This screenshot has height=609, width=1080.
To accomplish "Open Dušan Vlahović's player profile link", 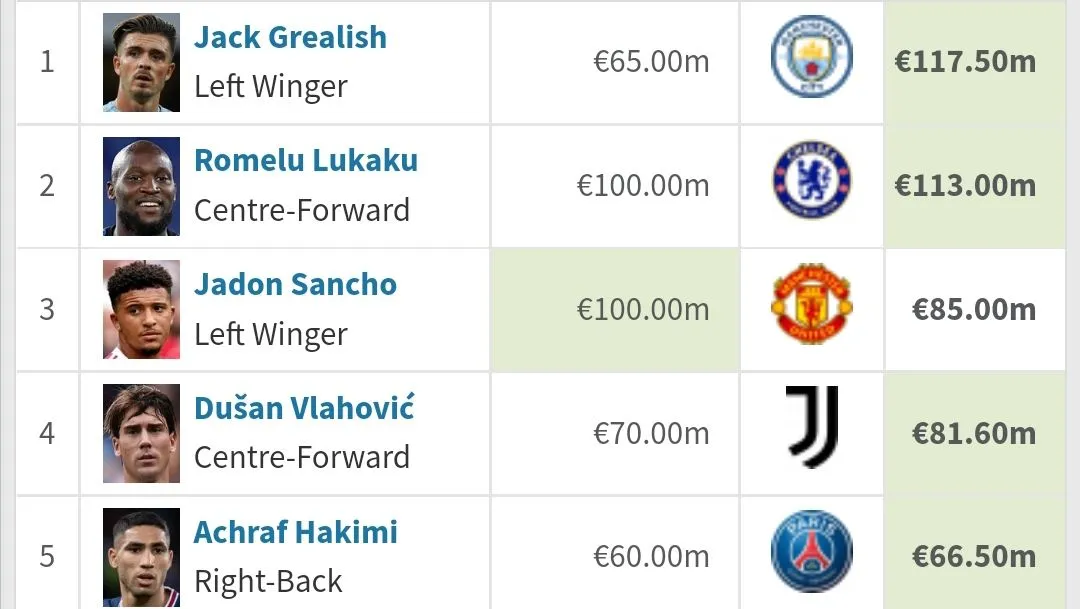I will click(304, 408).
